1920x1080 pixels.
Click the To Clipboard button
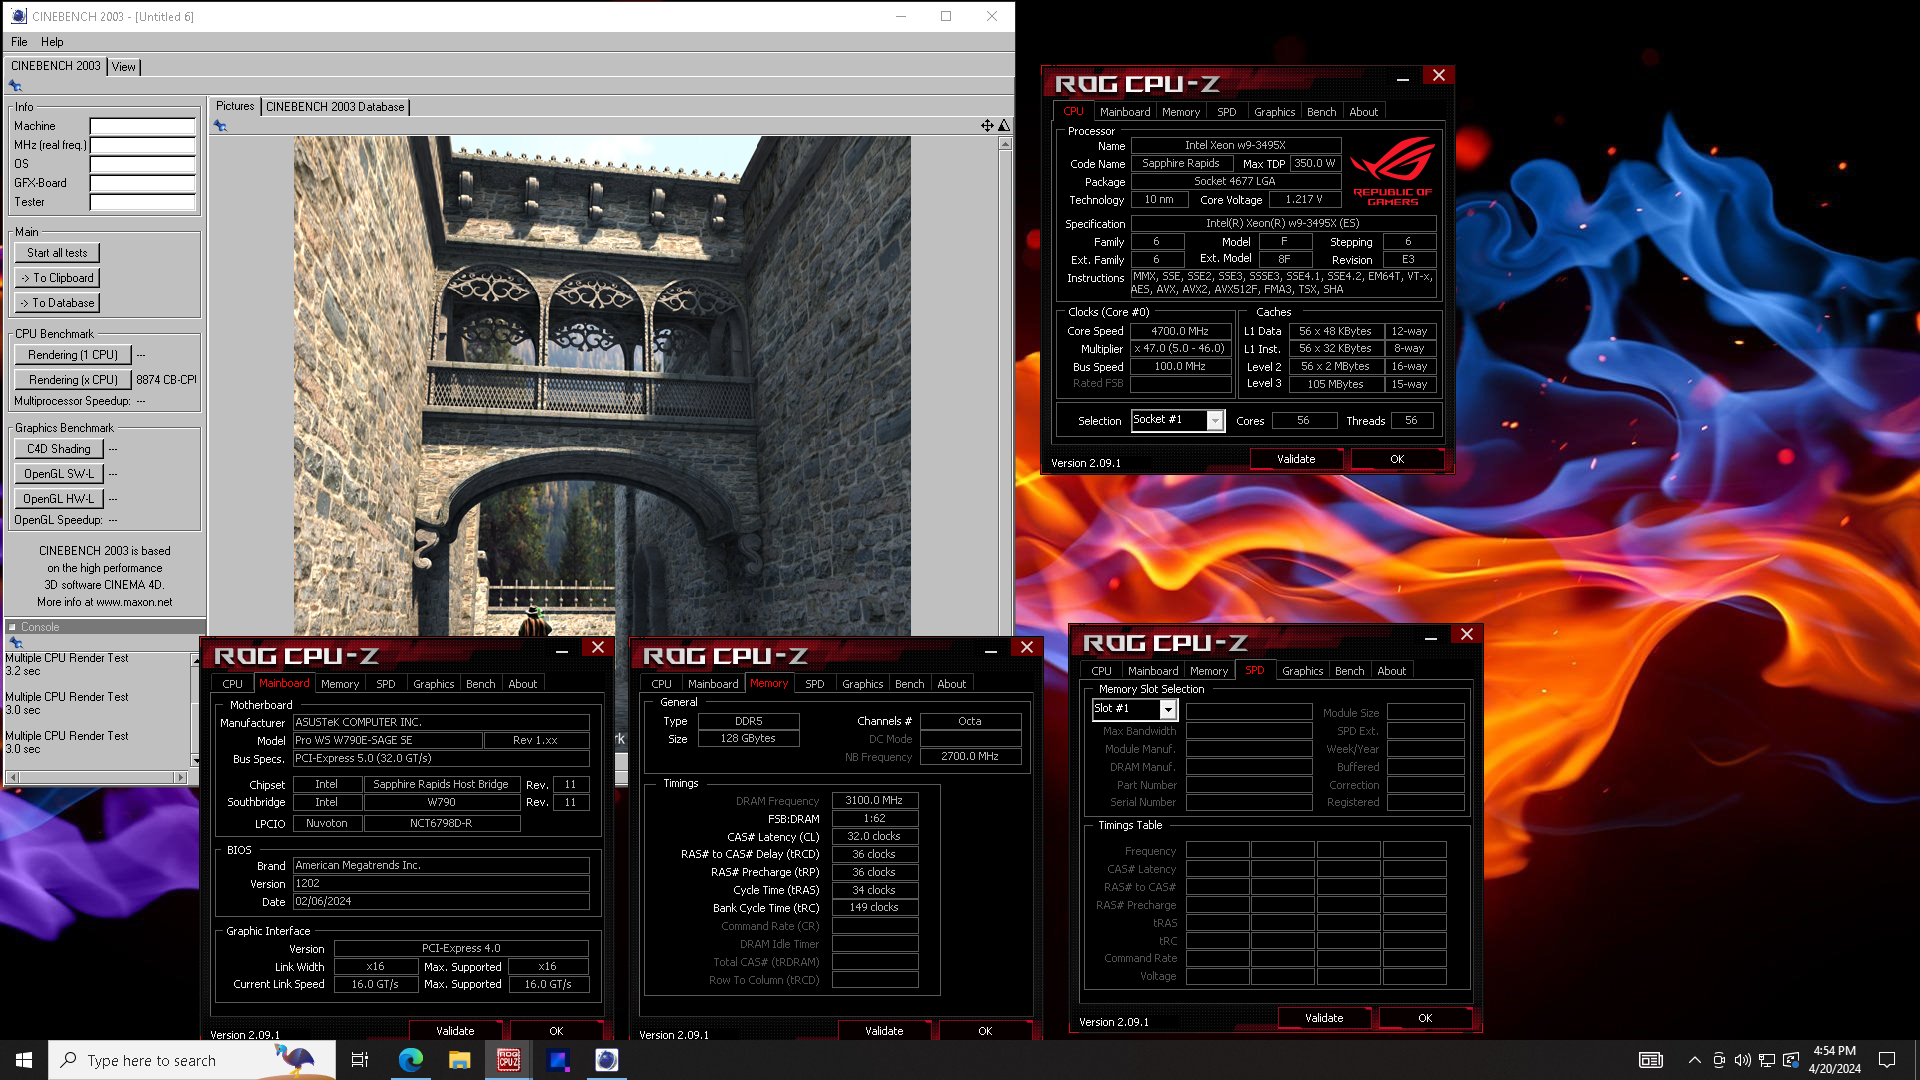(57, 278)
